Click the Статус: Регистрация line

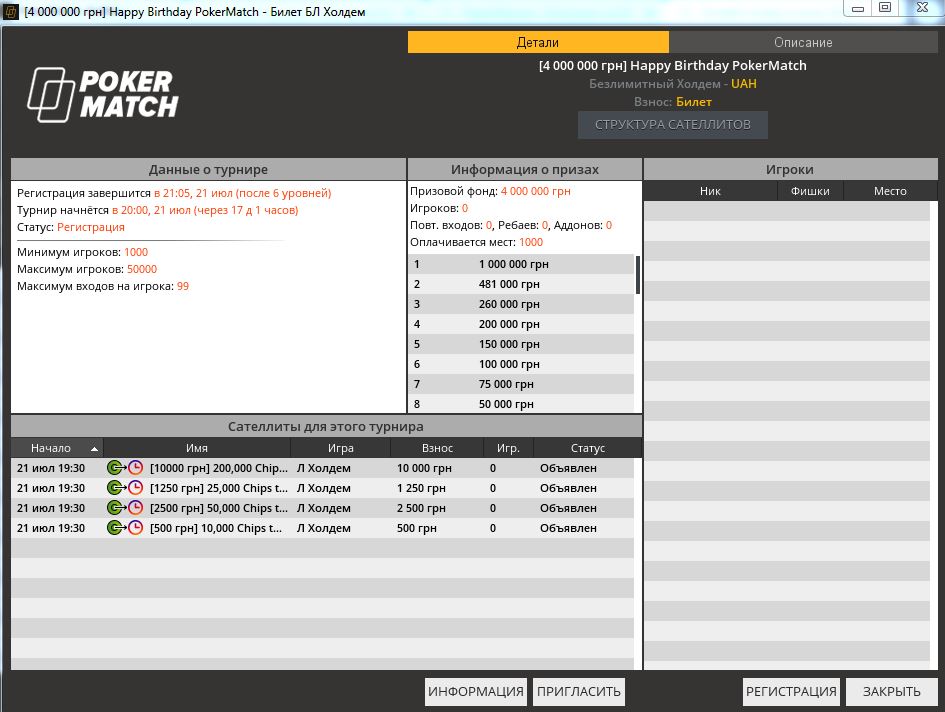pos(71,227)
